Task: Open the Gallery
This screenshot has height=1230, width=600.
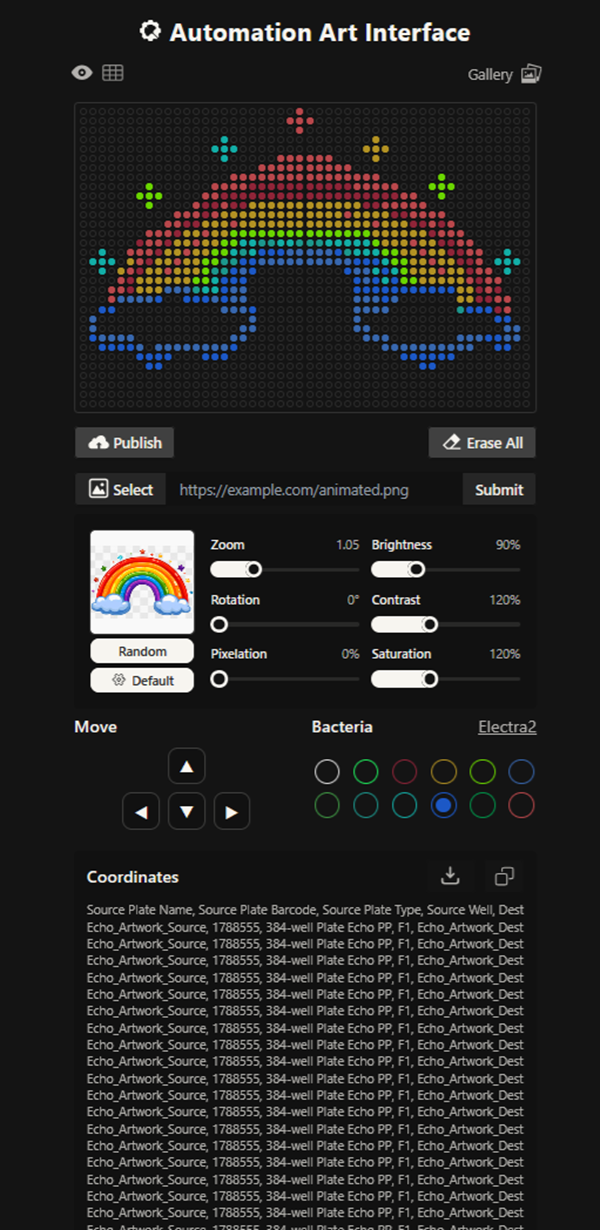Action: tap(505, 75)
